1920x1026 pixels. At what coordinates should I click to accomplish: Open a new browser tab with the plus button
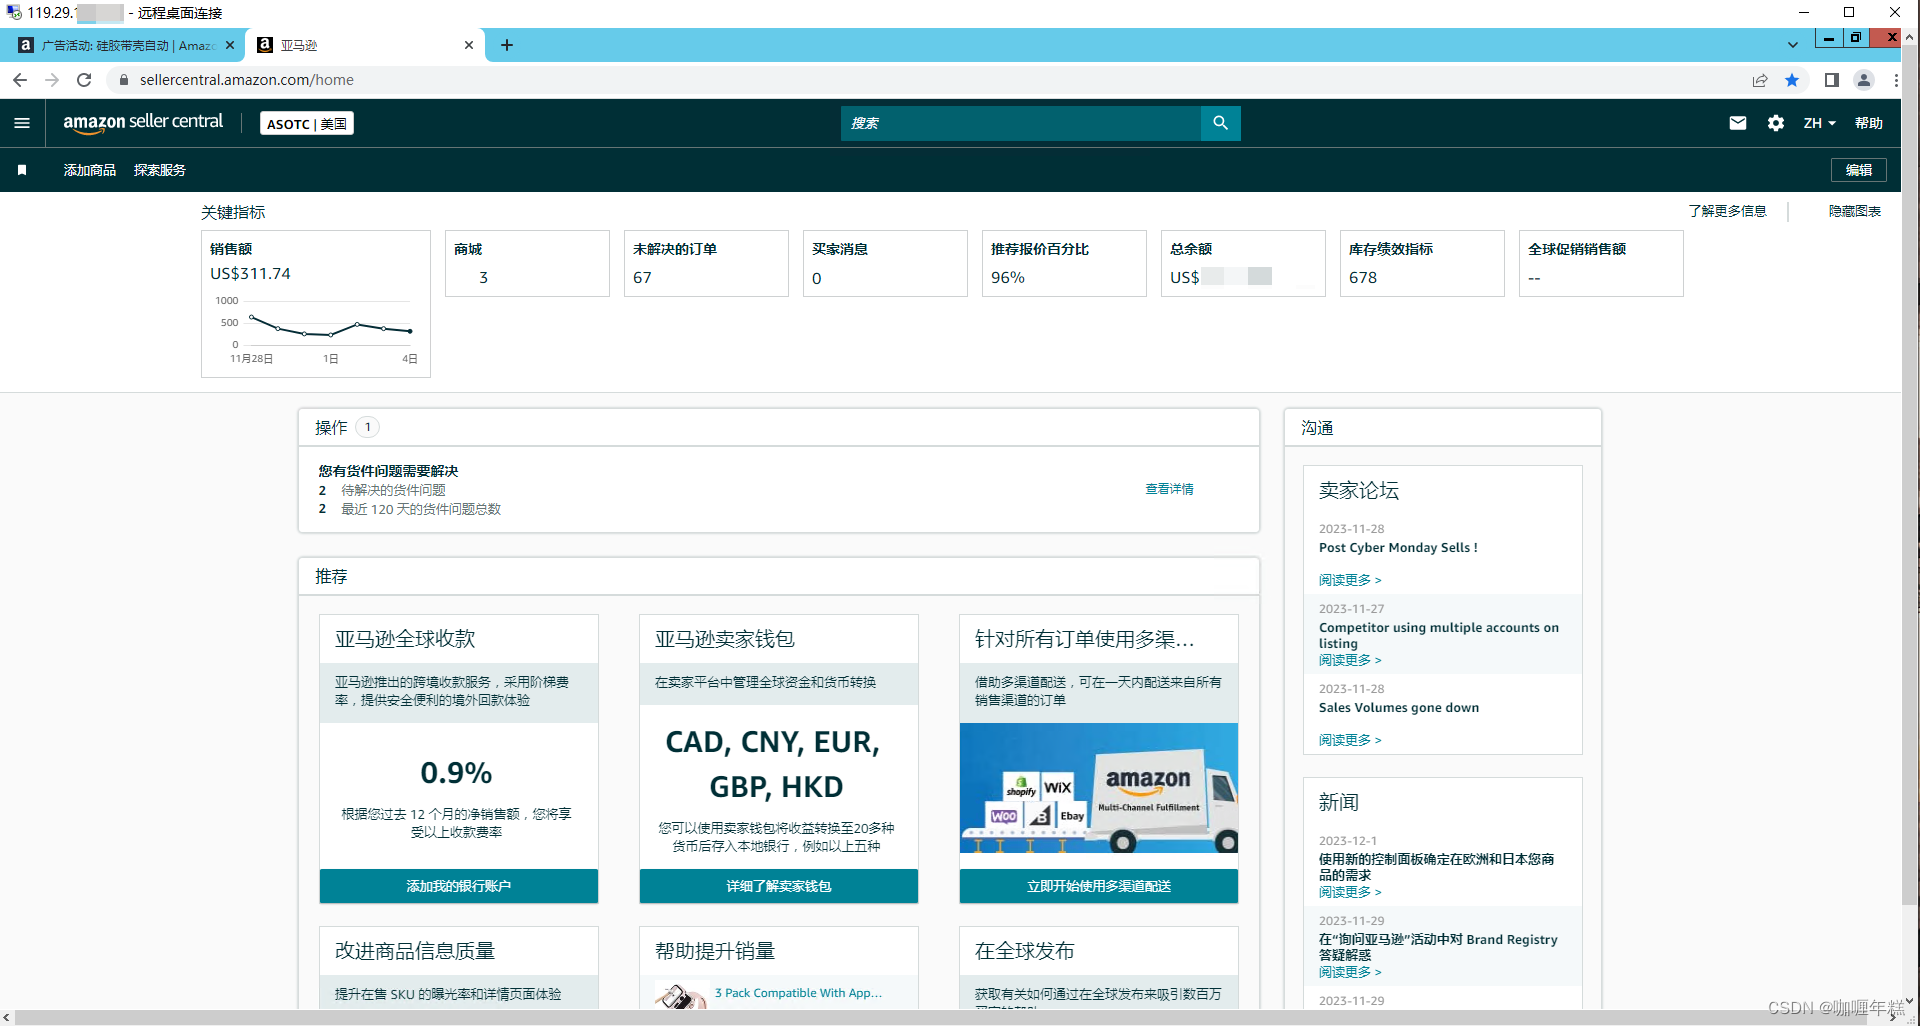[507, 45]
